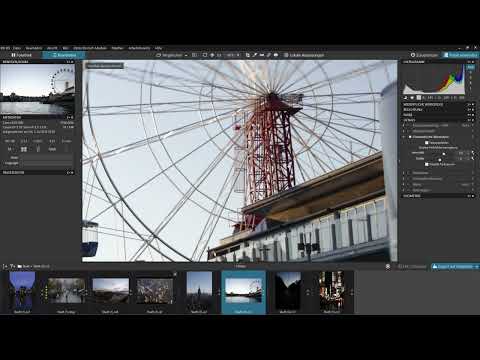The width and height of the screenshot is (480, 360).
Task: Select the horizon tool next to crop
Action: [262, 55]
